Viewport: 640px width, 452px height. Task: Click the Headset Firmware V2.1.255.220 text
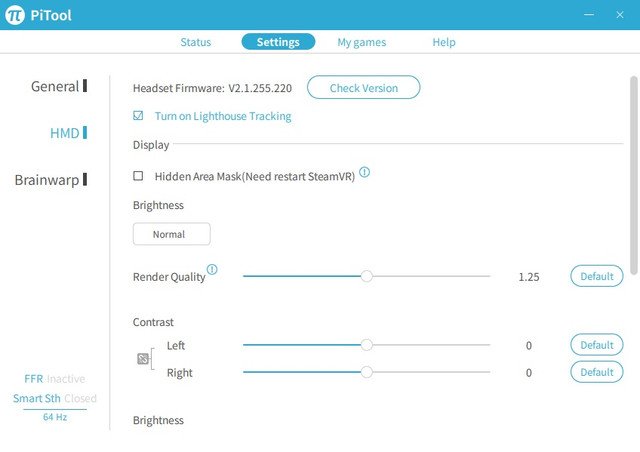click(x=212, y=88)
